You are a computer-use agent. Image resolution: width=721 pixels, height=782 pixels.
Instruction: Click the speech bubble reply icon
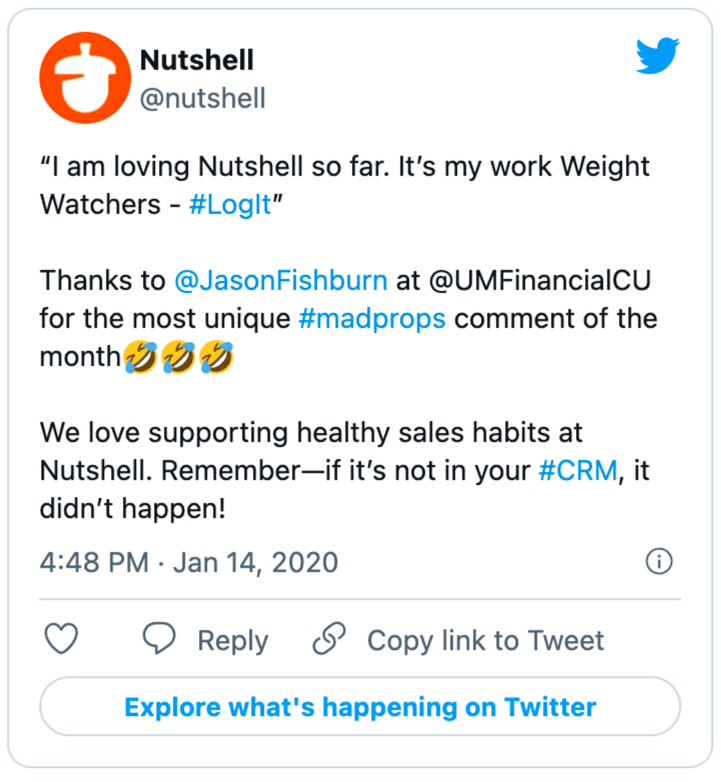[x=159, y=638]
